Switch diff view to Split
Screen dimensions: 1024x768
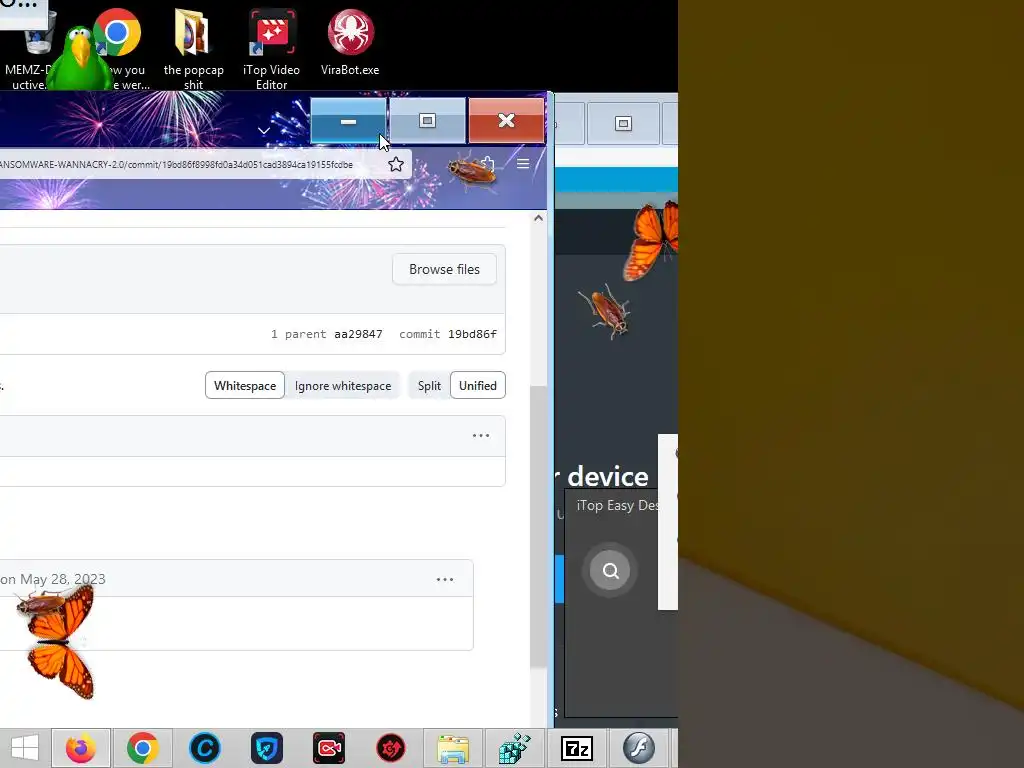point(429,385)
